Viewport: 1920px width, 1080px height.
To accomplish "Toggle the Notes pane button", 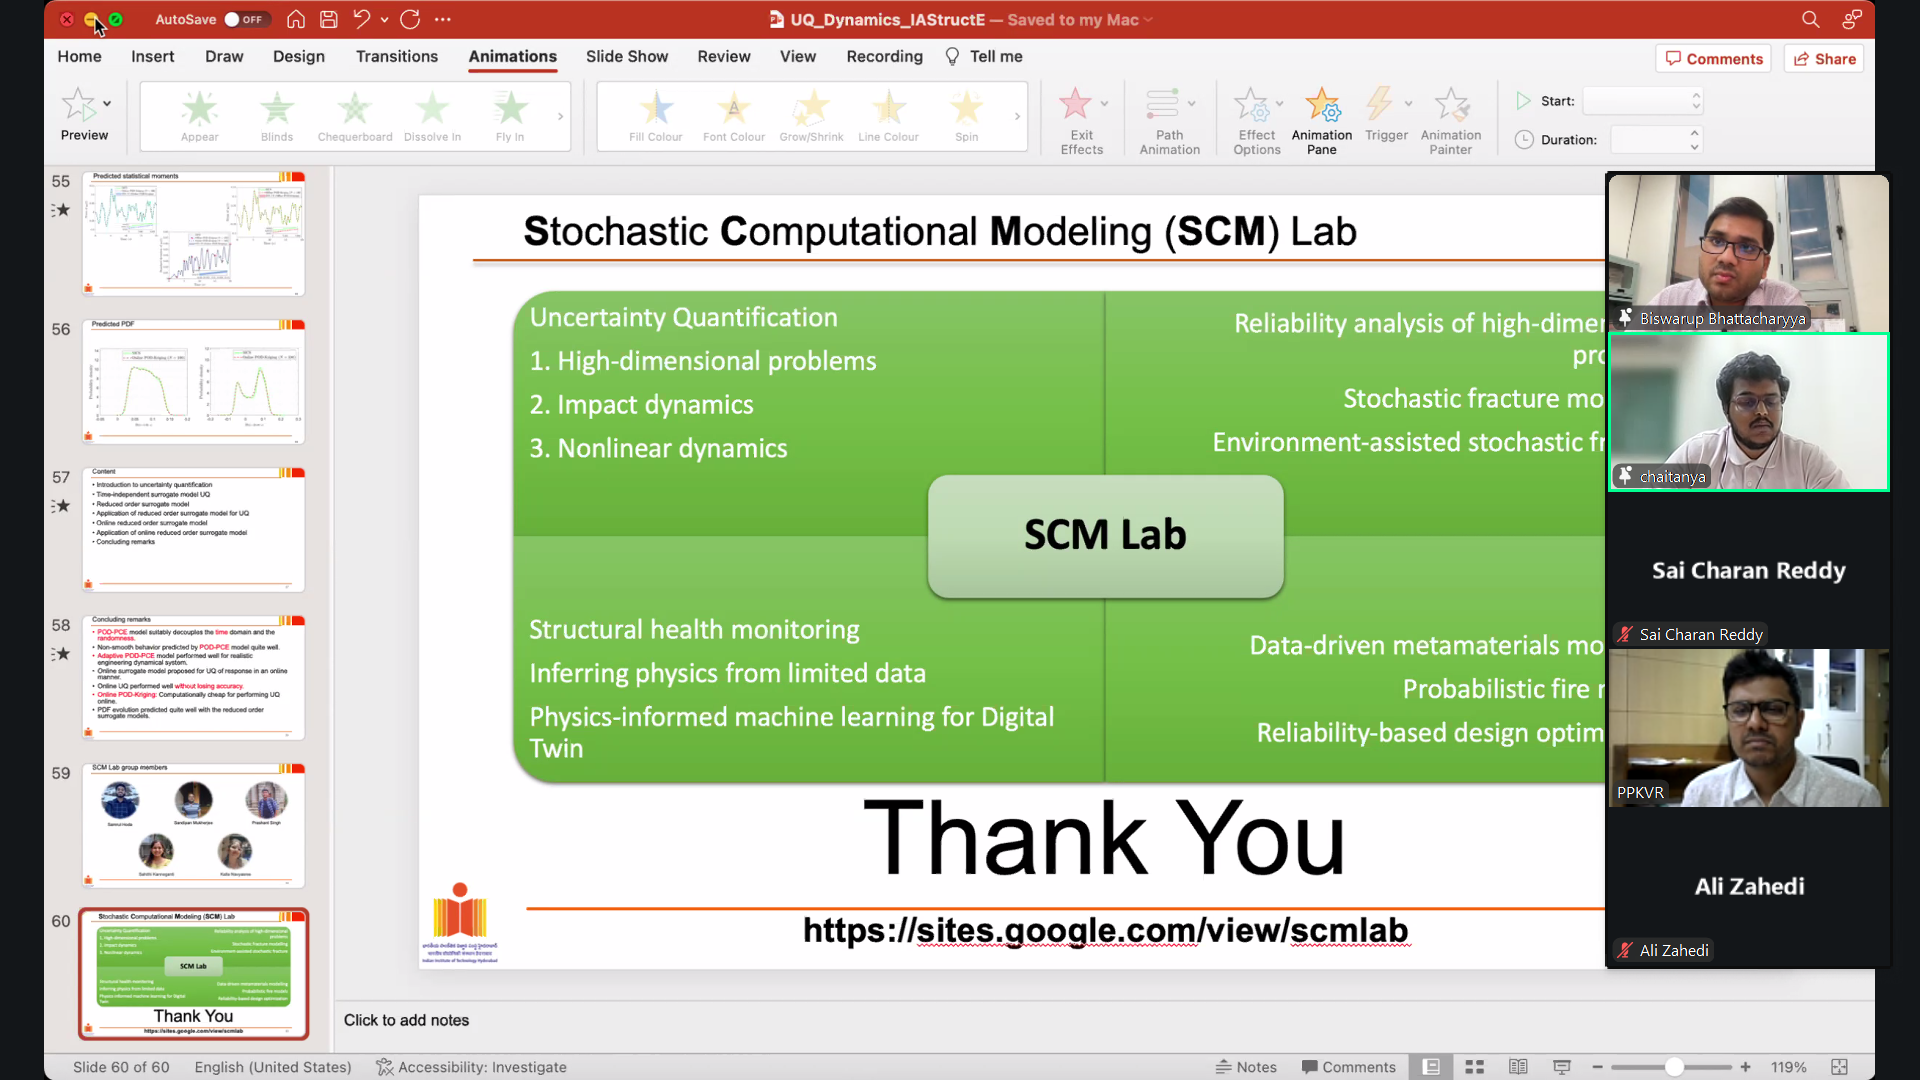I will pos(1246,1067).
